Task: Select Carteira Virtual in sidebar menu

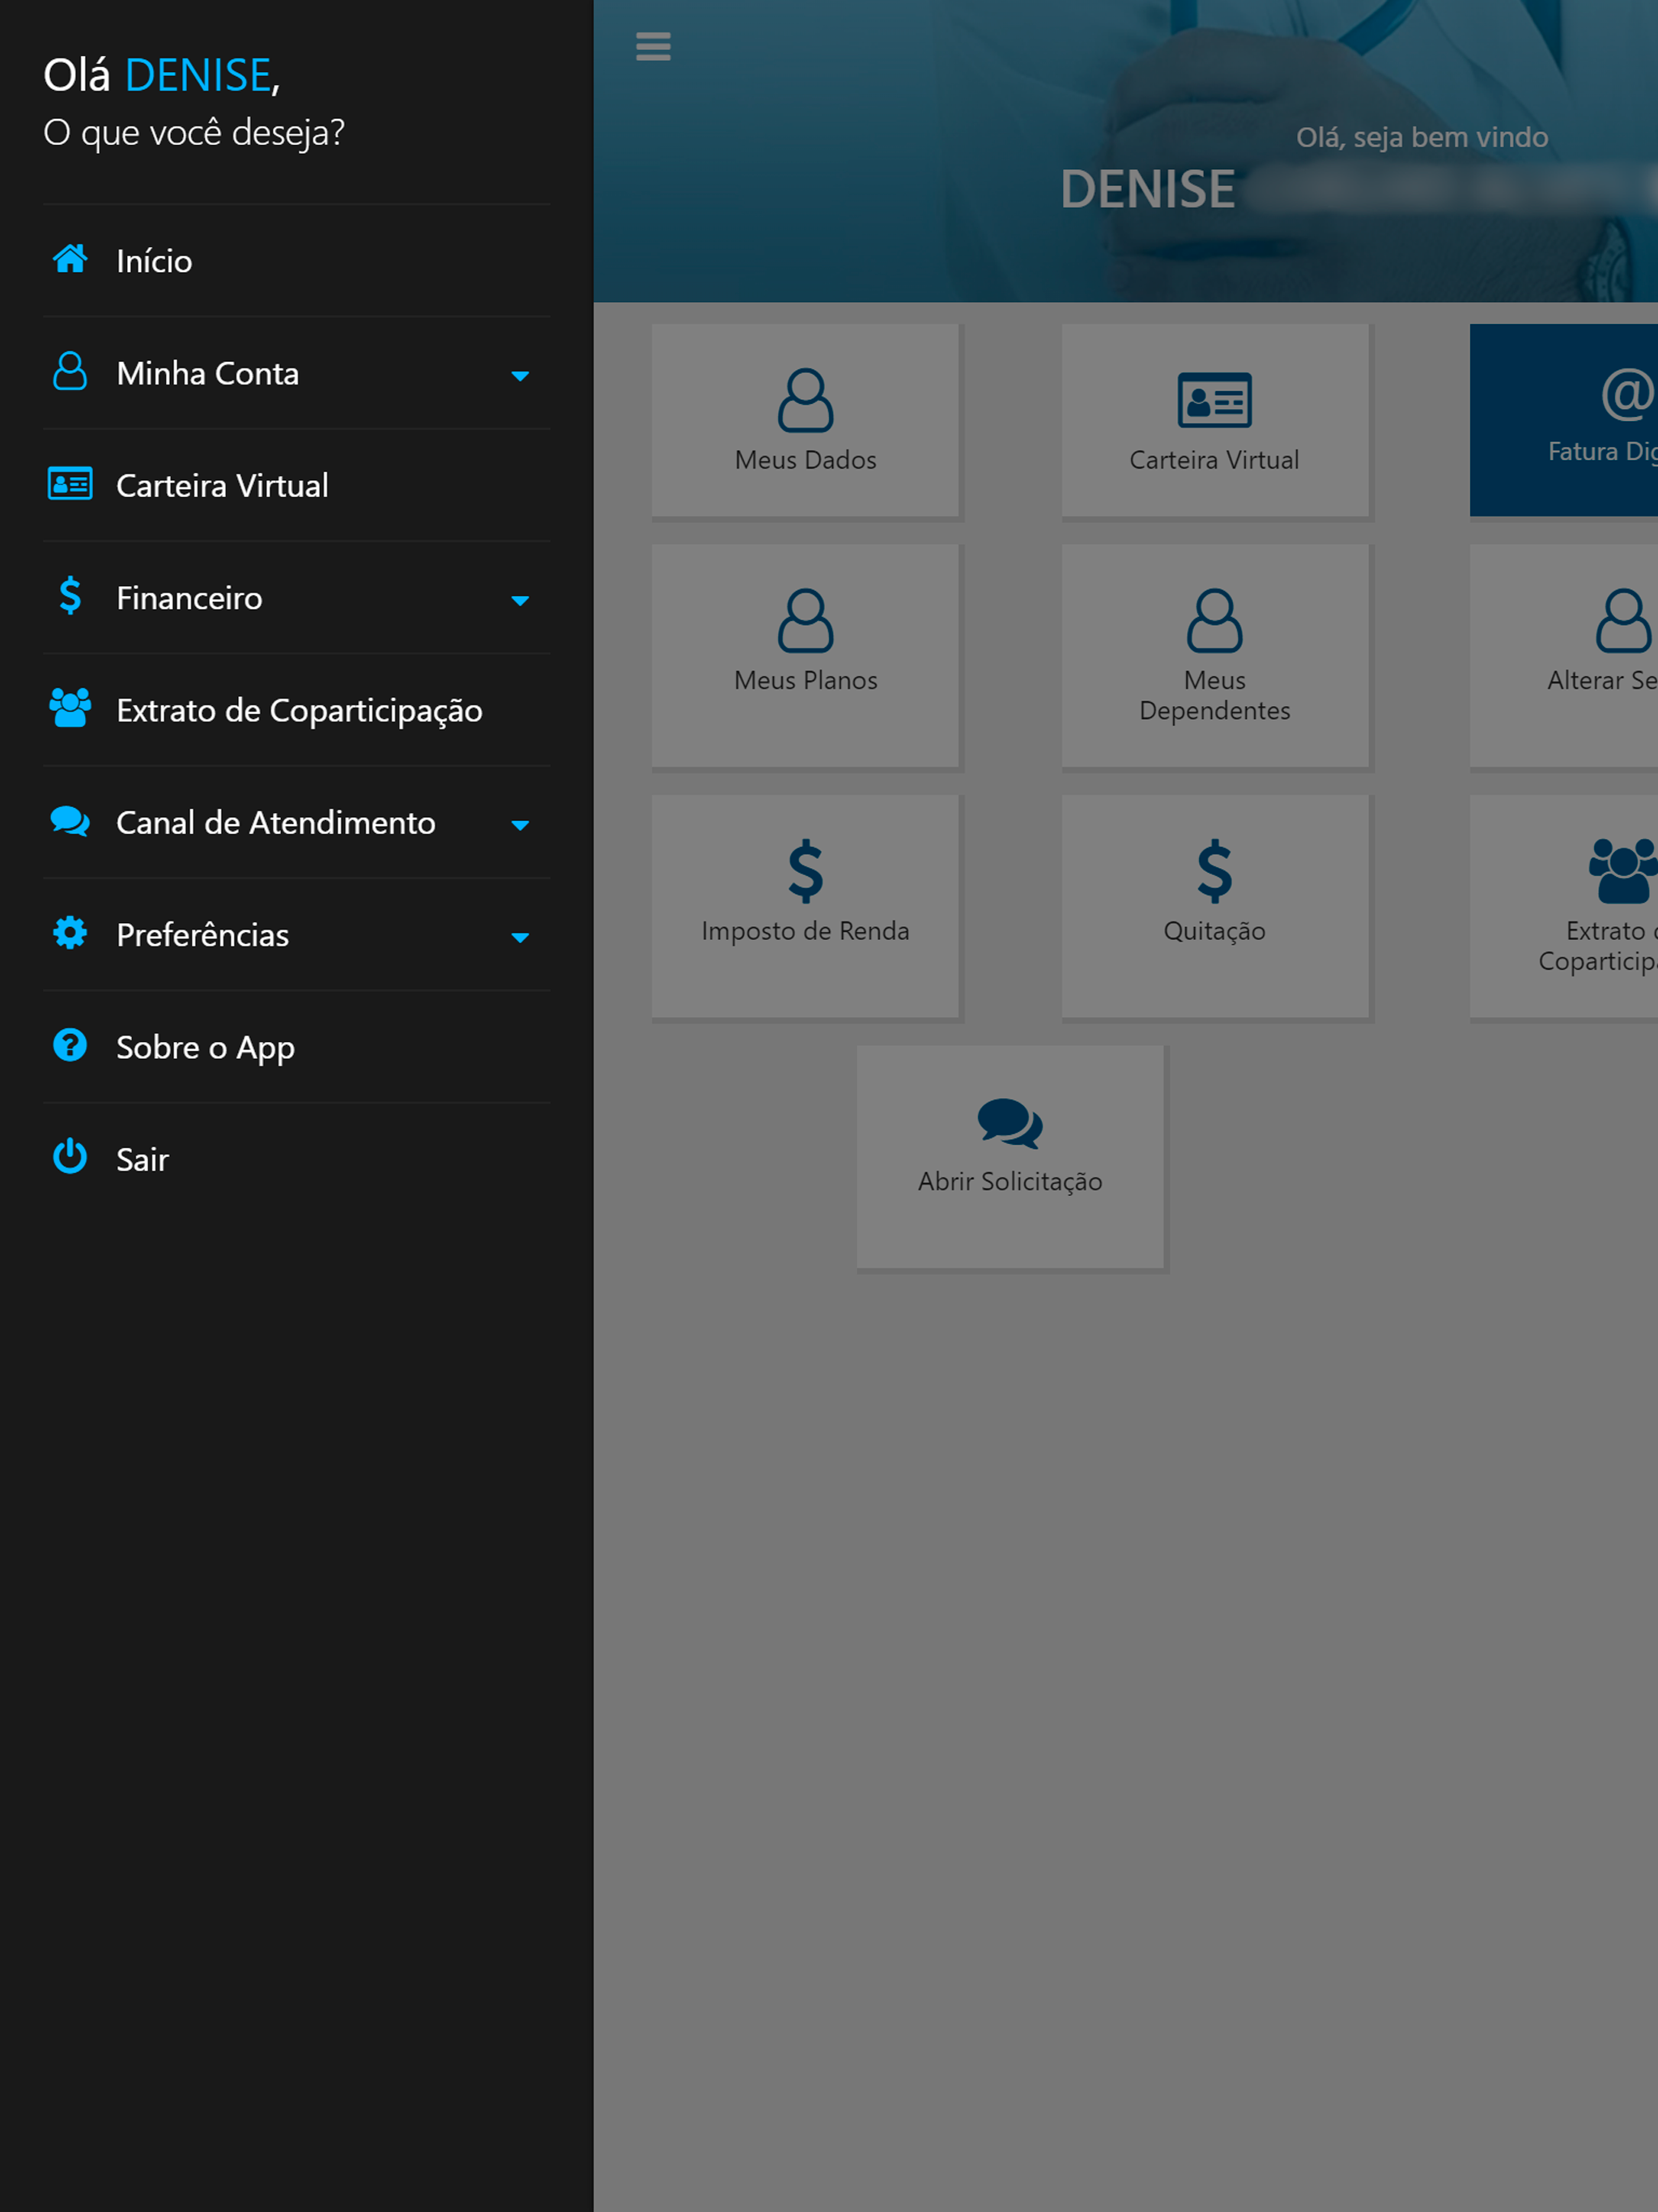Action: click(222, 486)
